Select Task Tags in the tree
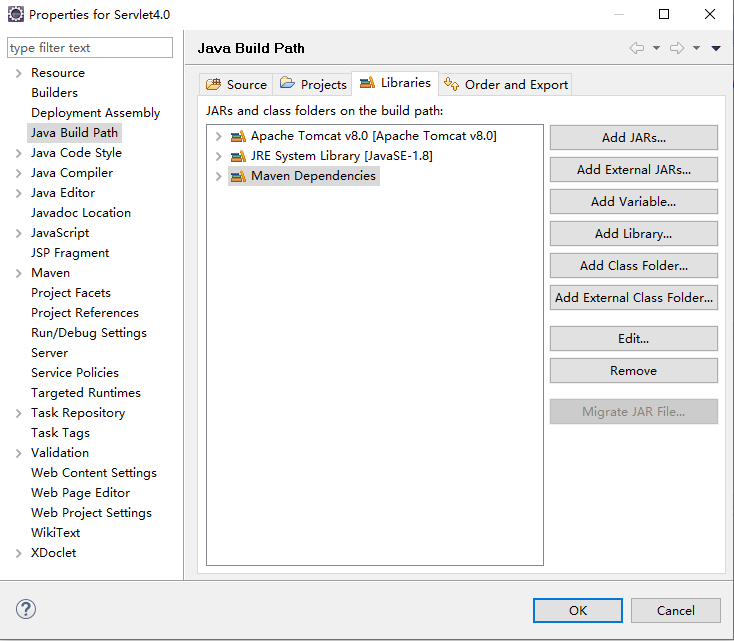This screenshot has height=641, width=734. tap(60, 433)
